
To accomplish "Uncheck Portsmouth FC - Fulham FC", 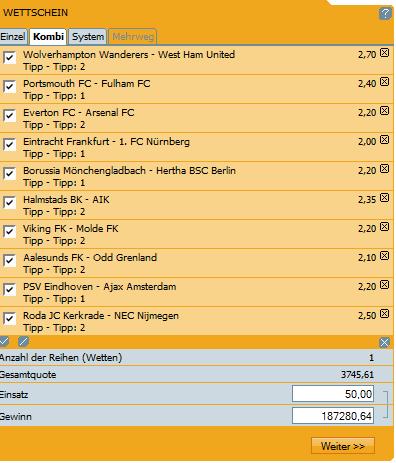I will 10,86.
